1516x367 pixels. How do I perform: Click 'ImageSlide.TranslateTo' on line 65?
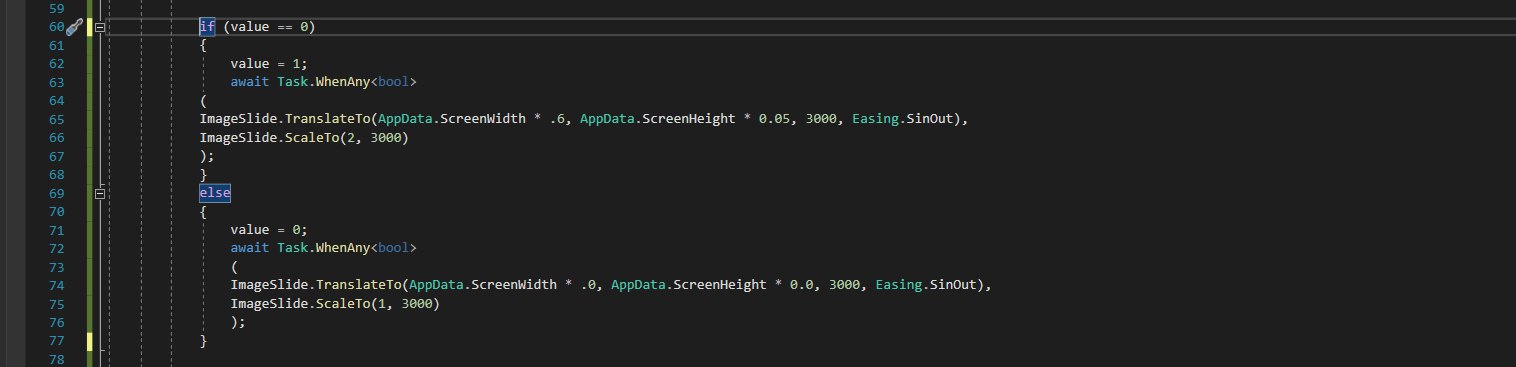(x=285, y=119)
